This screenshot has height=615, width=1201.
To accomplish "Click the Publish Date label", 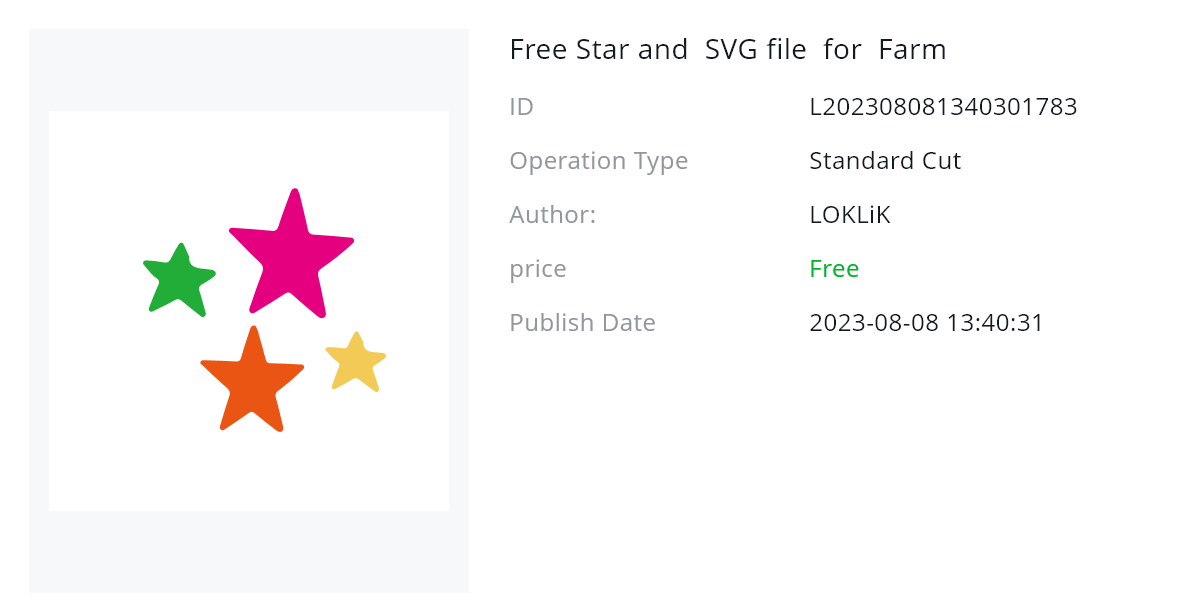I will [582, 323].
